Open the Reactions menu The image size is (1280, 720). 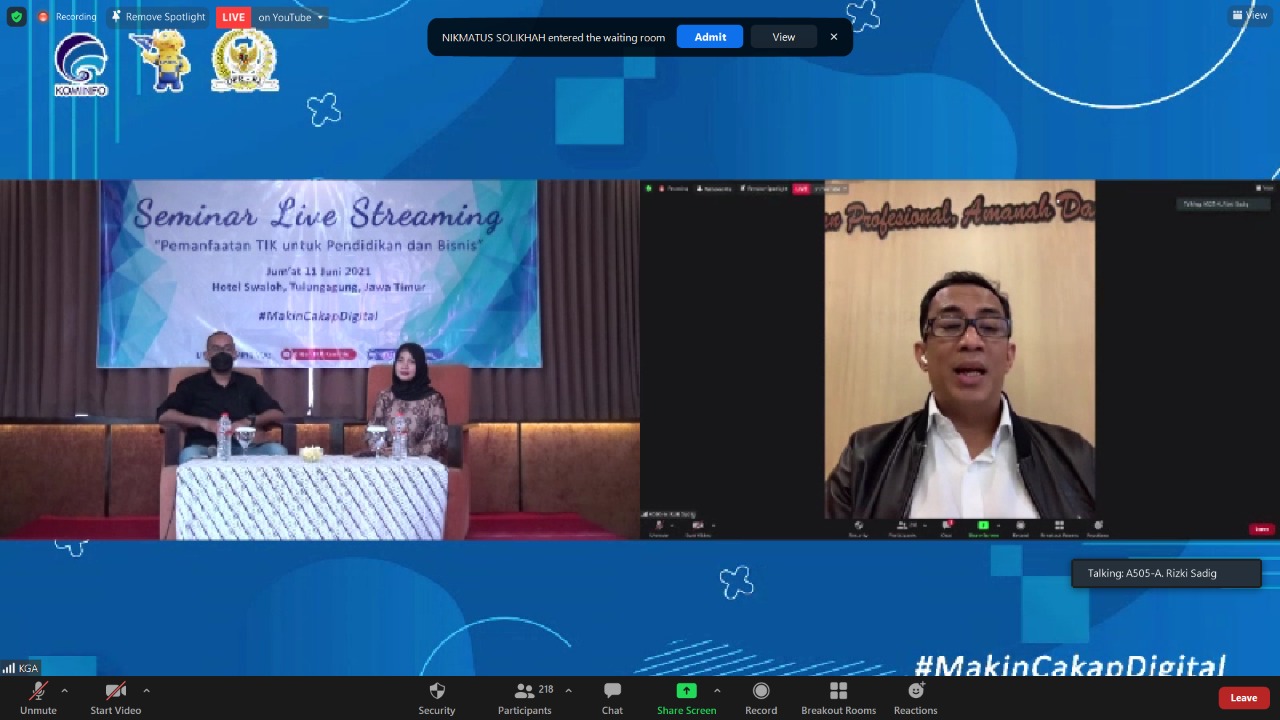(916, 698)
